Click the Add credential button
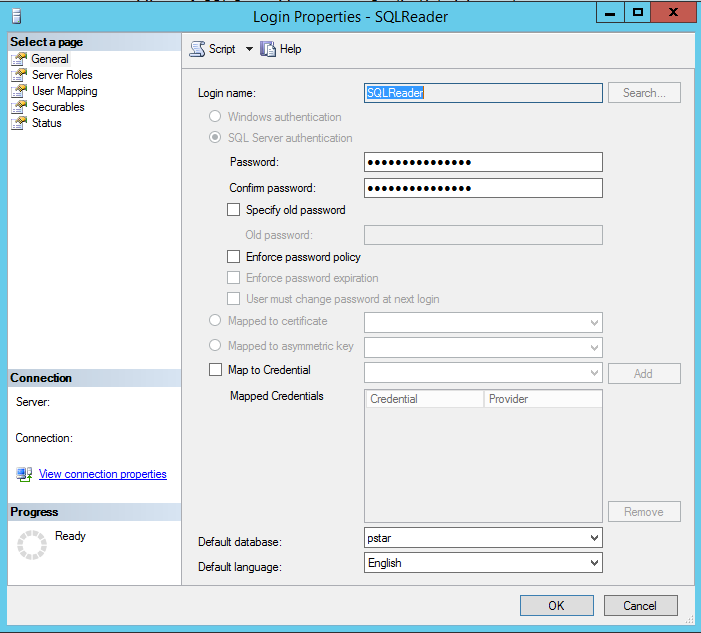701x633 pixels. (x=644, y=374)
